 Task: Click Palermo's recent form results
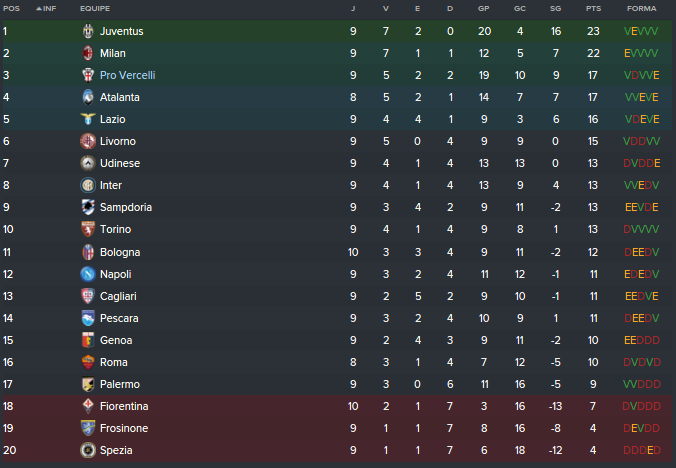point(641,383)
